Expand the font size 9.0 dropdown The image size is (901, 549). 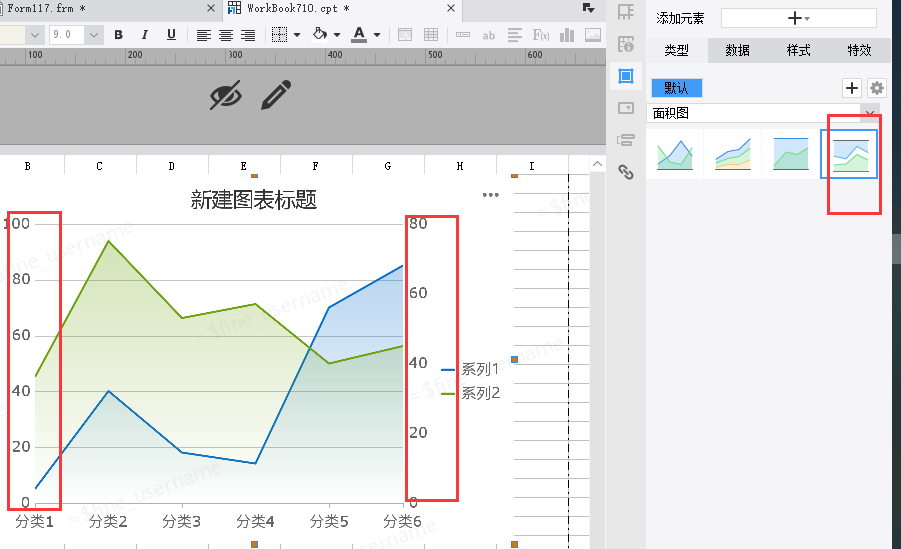point(94,35)
